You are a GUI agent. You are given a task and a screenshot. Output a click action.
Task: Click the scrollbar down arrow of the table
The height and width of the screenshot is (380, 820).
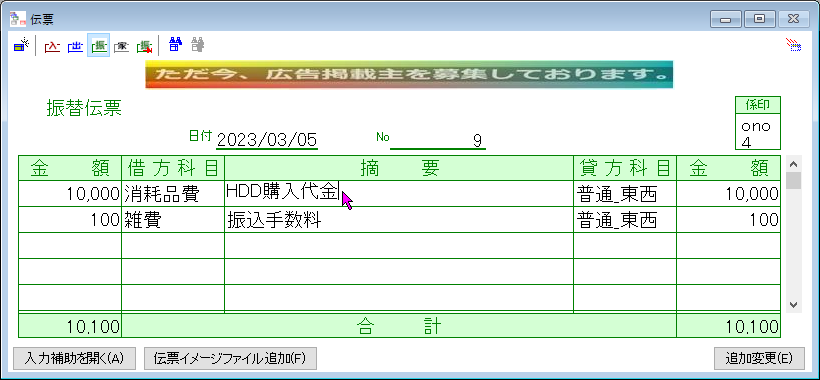(x=793, y=304)
